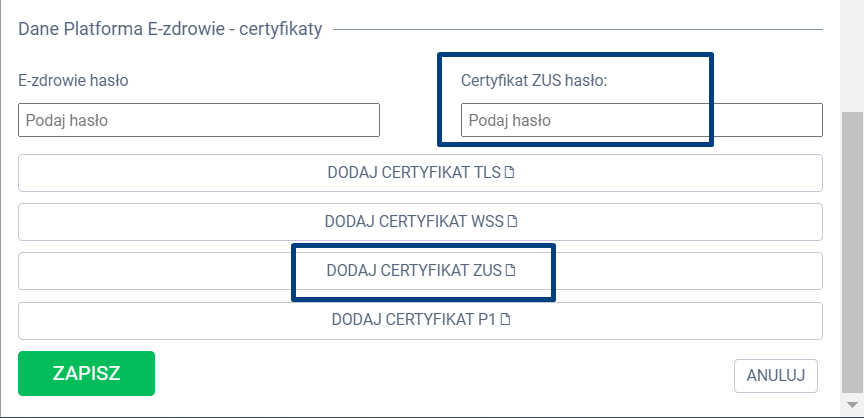Image resolution: width=864 pixels, height=418 pixels.
Task: Click the vertical scrollbar thumb
Action: [x=853, y=250]
